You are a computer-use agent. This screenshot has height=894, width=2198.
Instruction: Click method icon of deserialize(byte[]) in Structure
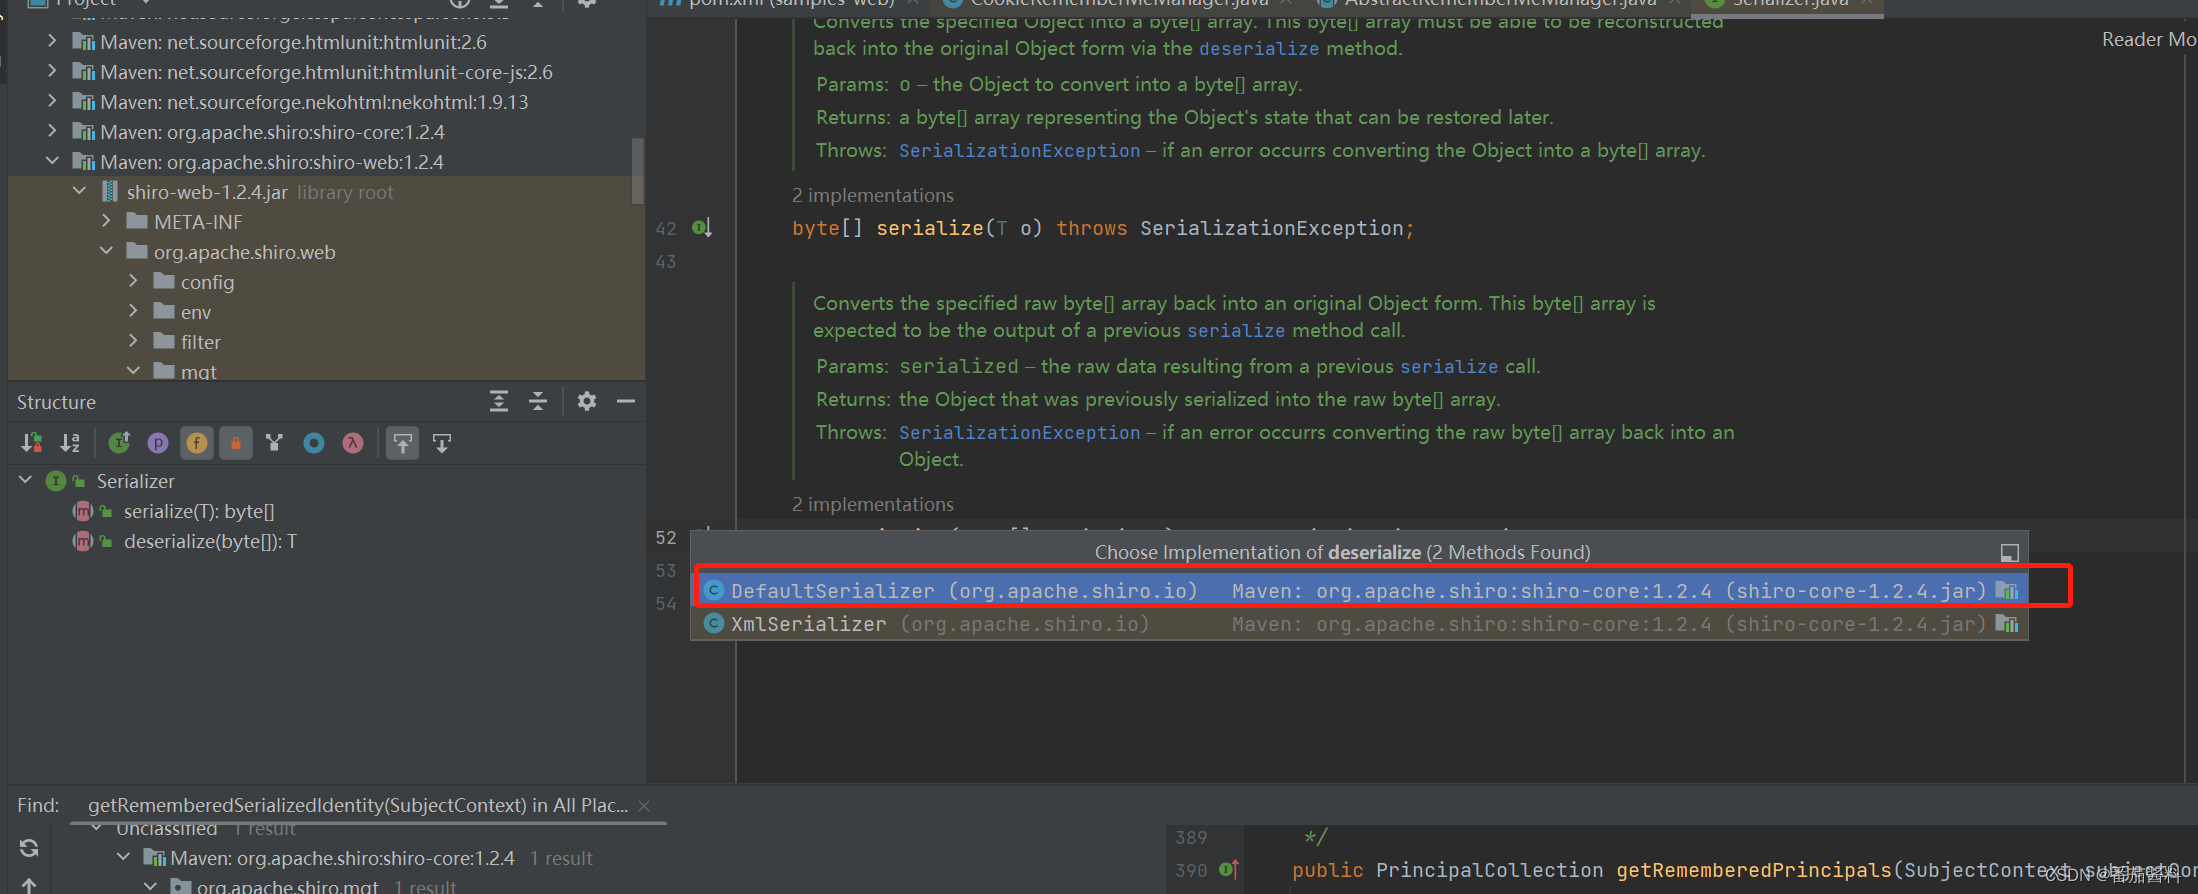point(82,541)
